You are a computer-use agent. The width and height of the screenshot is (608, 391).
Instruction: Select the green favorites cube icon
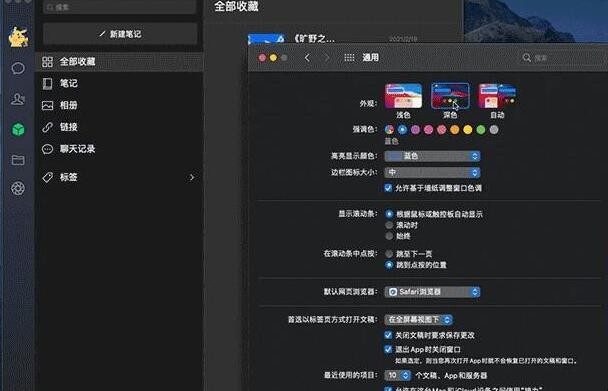click(18, 129)
